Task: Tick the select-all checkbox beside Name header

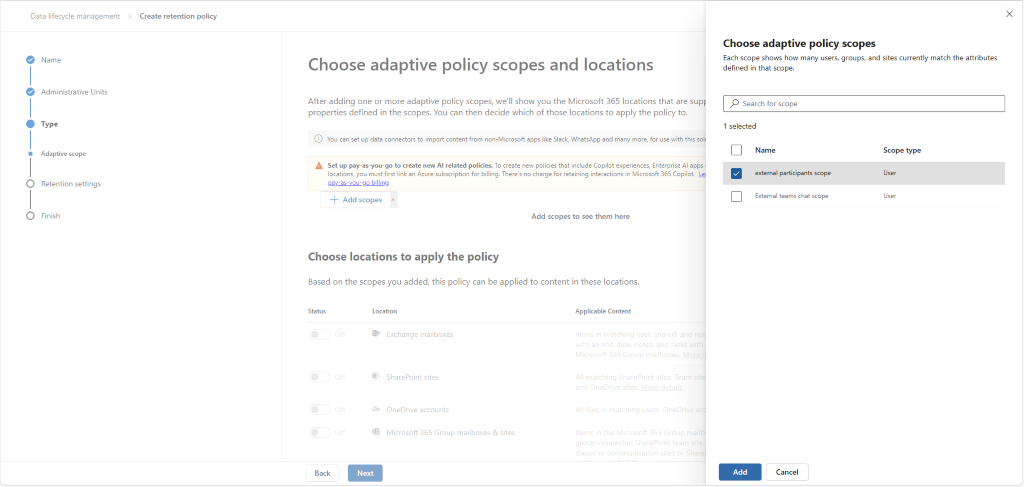Action: pos(737,150)
